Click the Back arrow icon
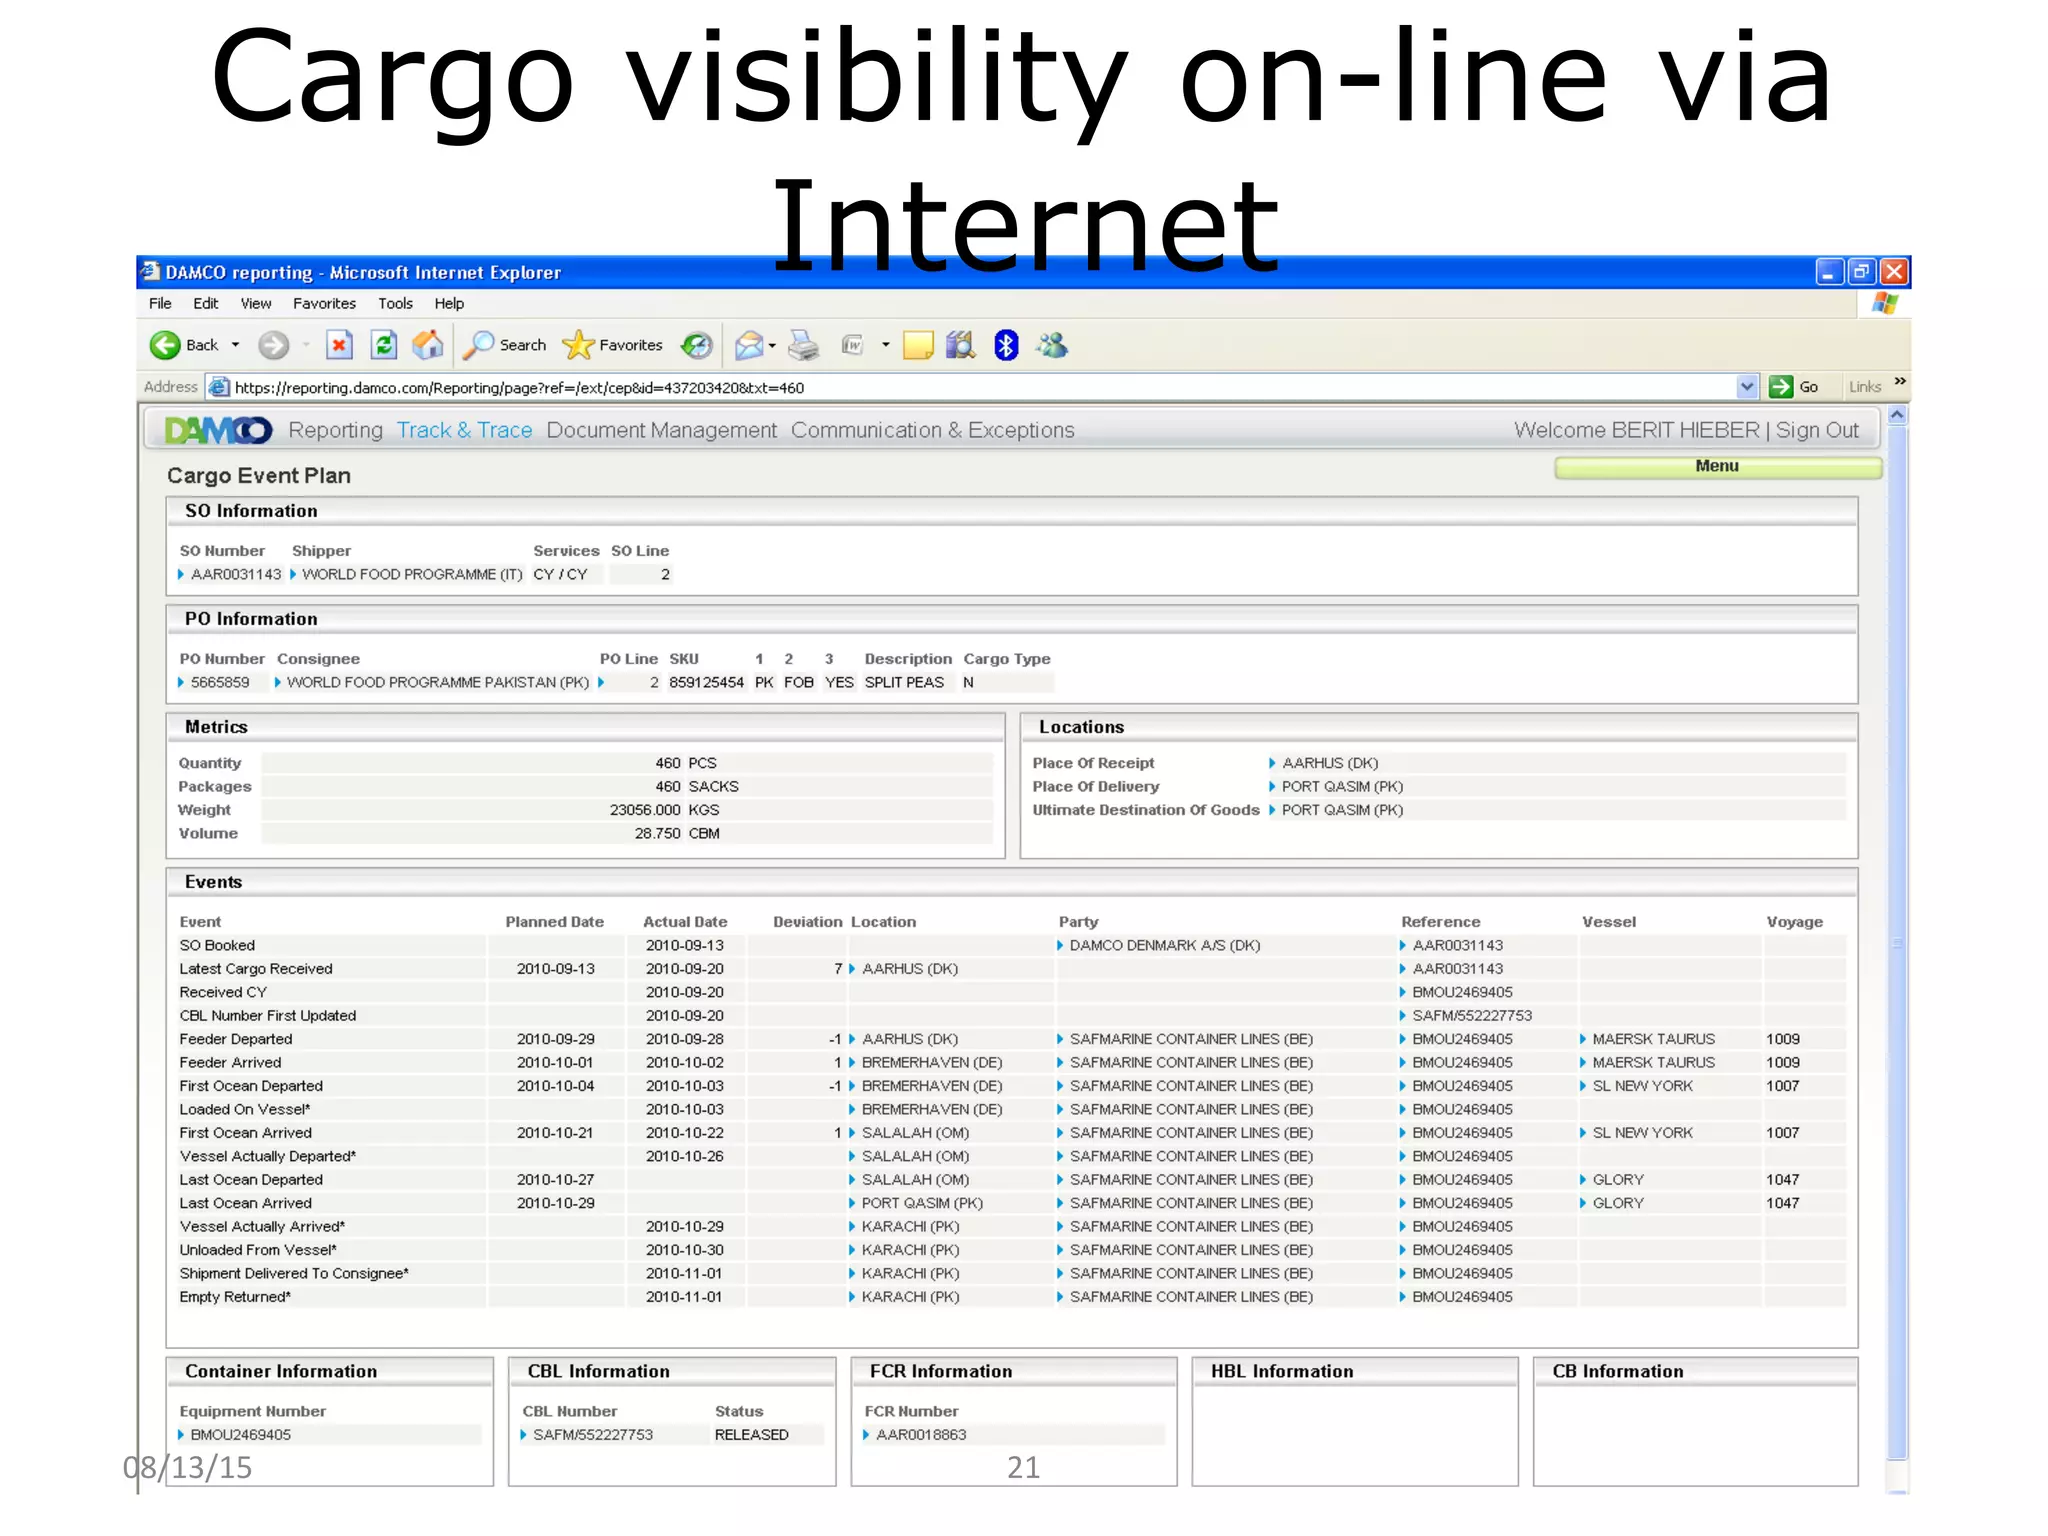Screen dimensions: 2048x1536 coord(165,345)
